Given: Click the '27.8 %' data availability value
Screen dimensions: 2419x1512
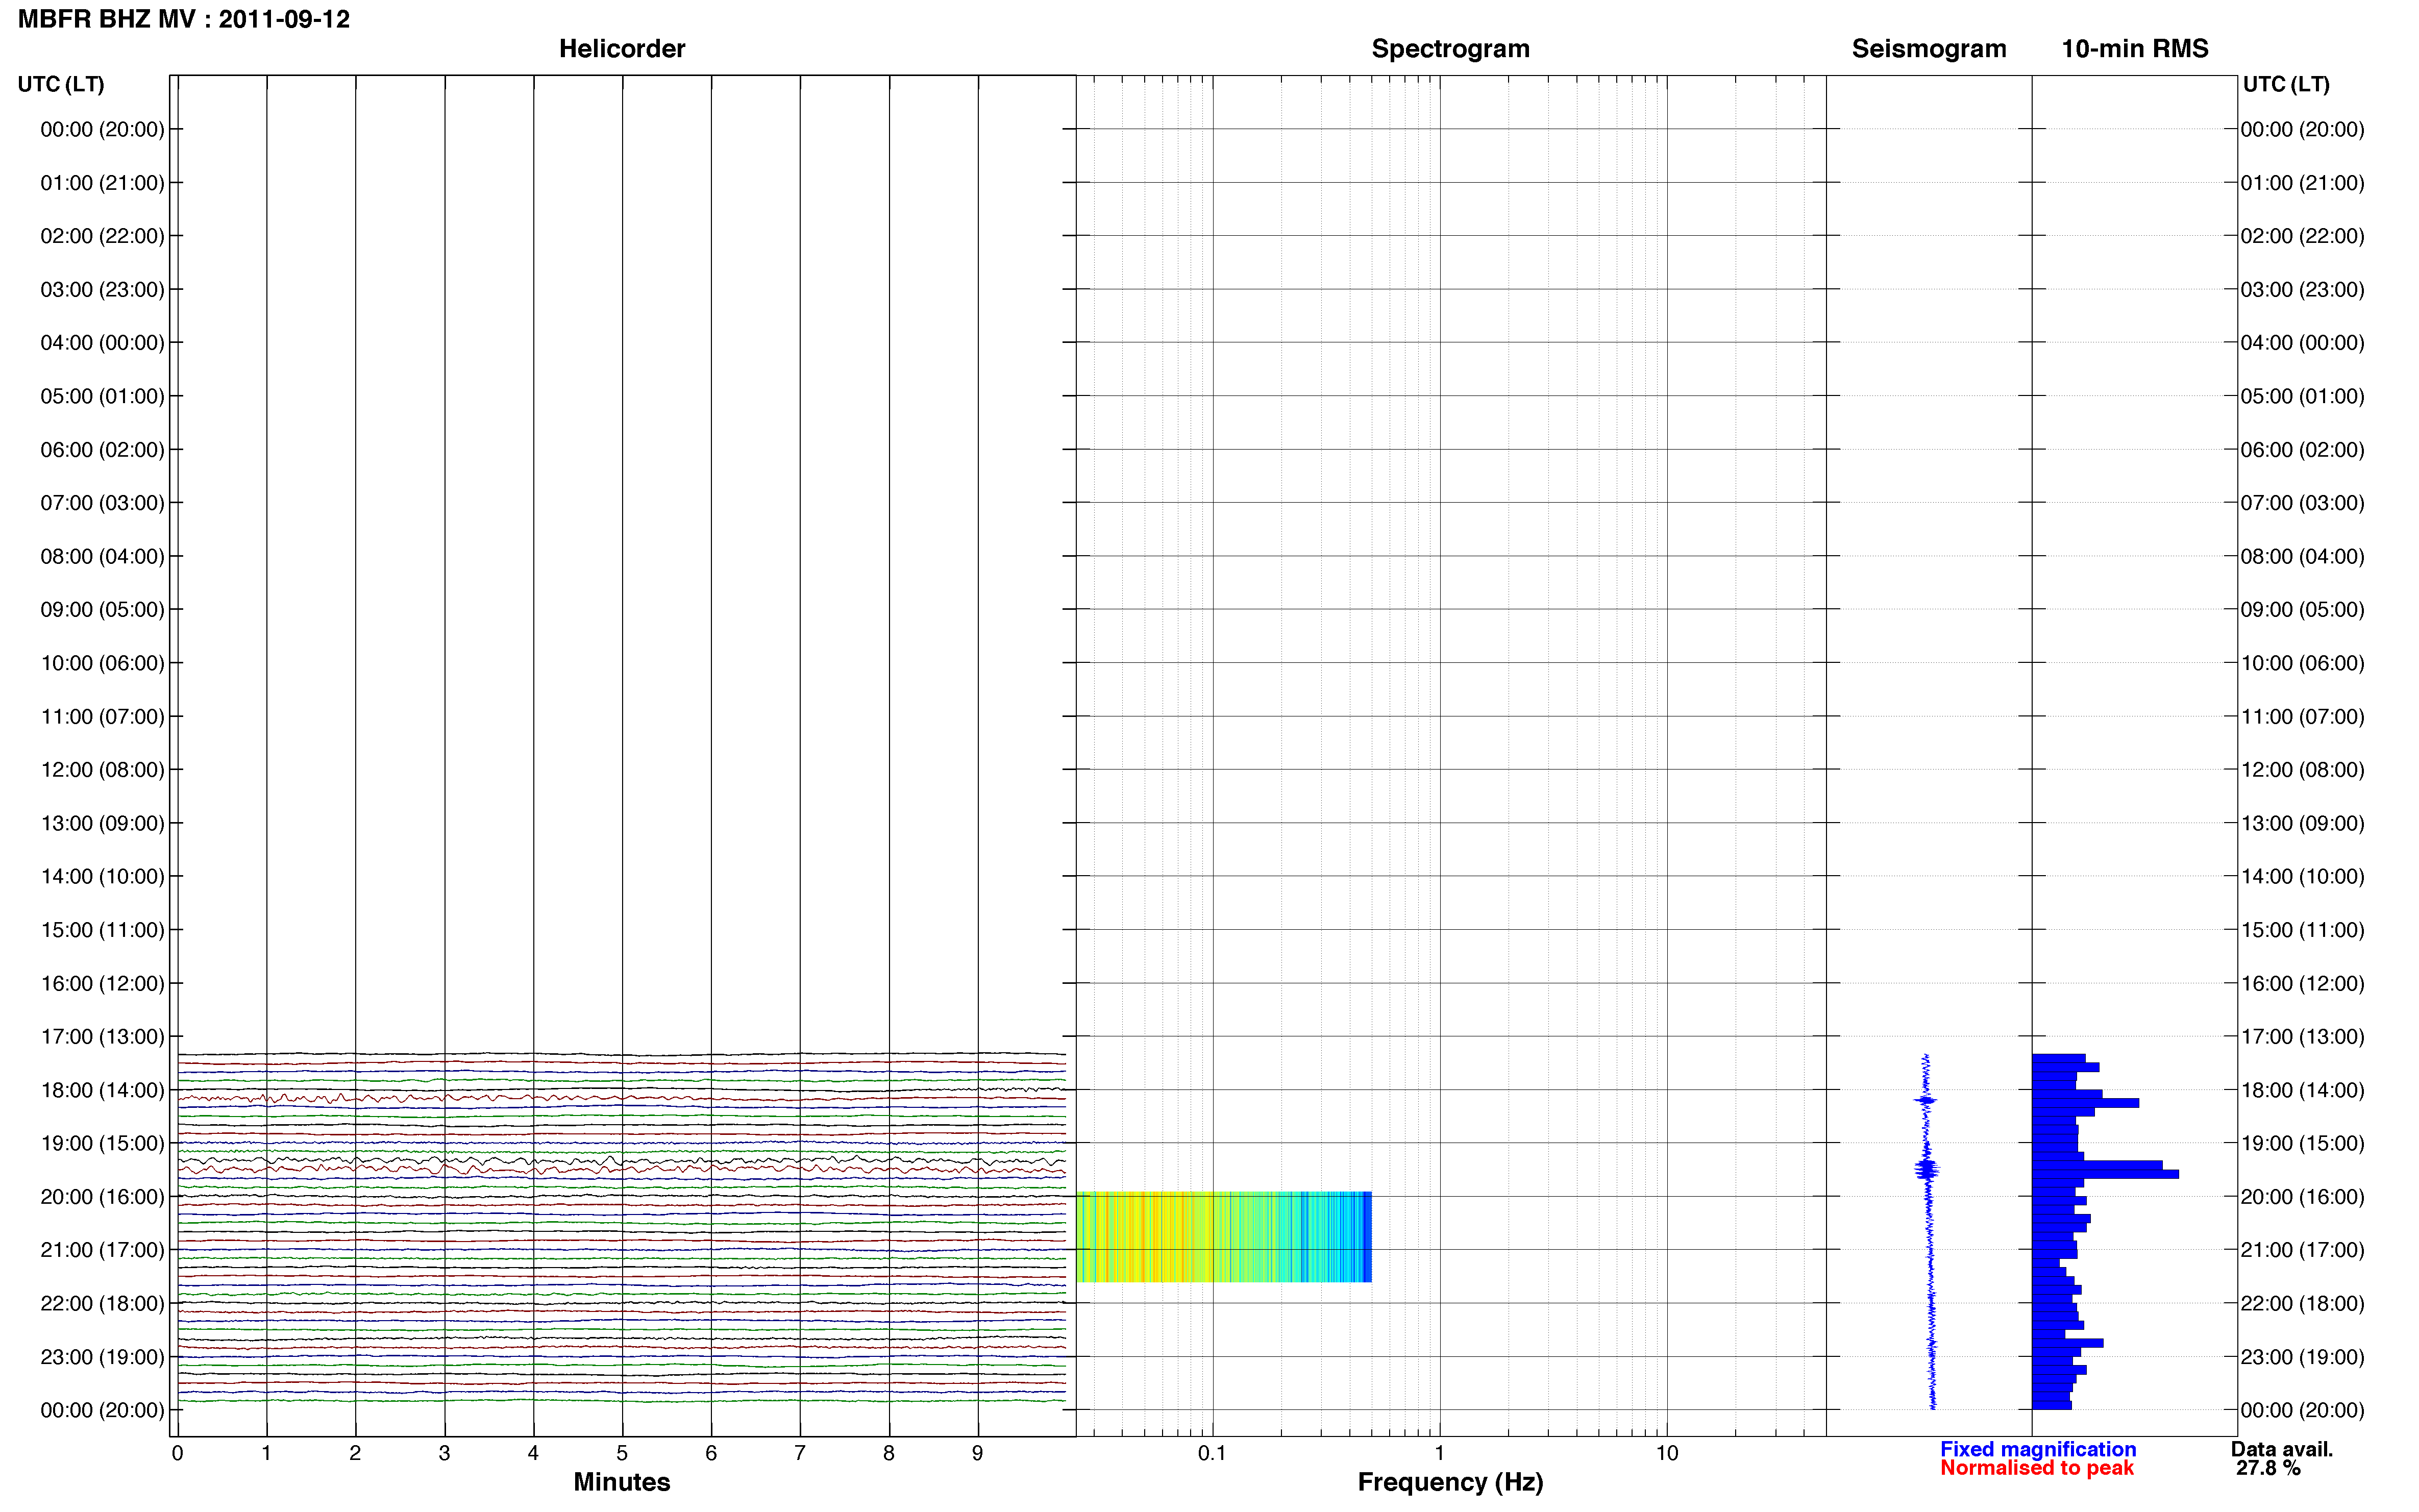Looking at the screenshot, I should click(2268, 1468).
